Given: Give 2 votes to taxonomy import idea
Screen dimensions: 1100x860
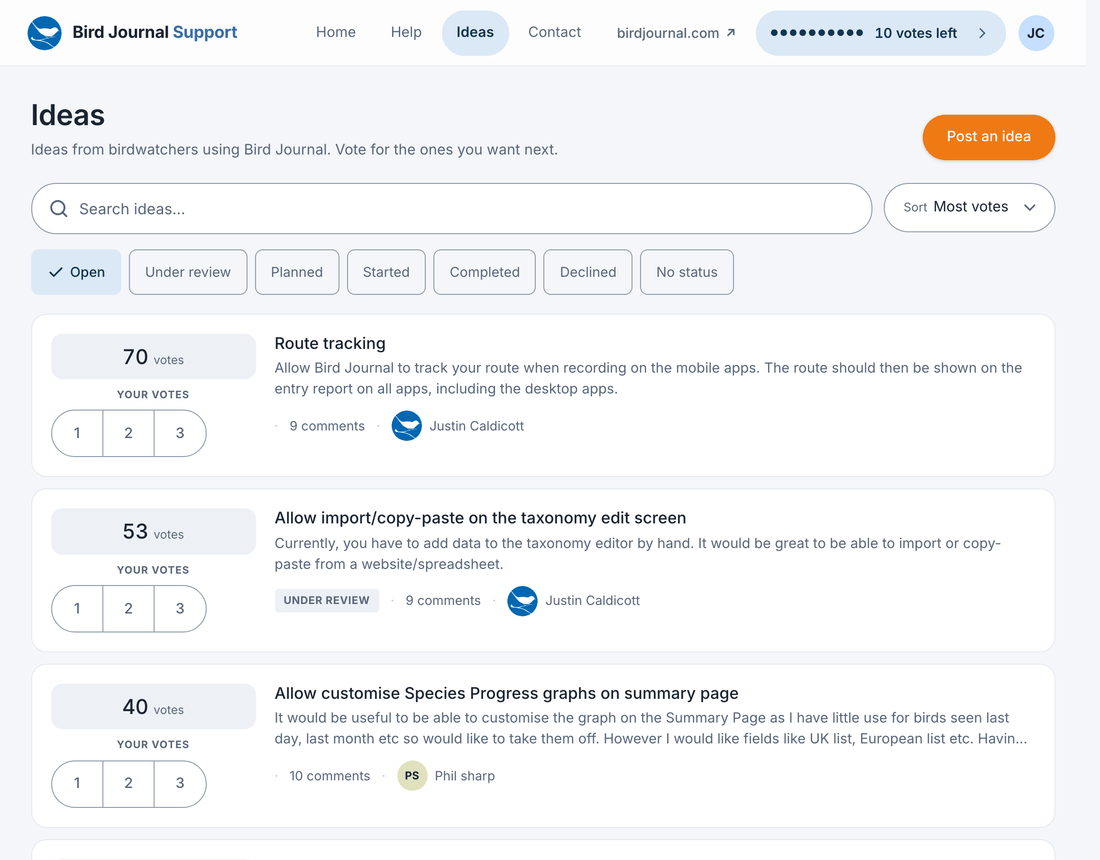Looking at the screenshot, I should pos(128,608).
